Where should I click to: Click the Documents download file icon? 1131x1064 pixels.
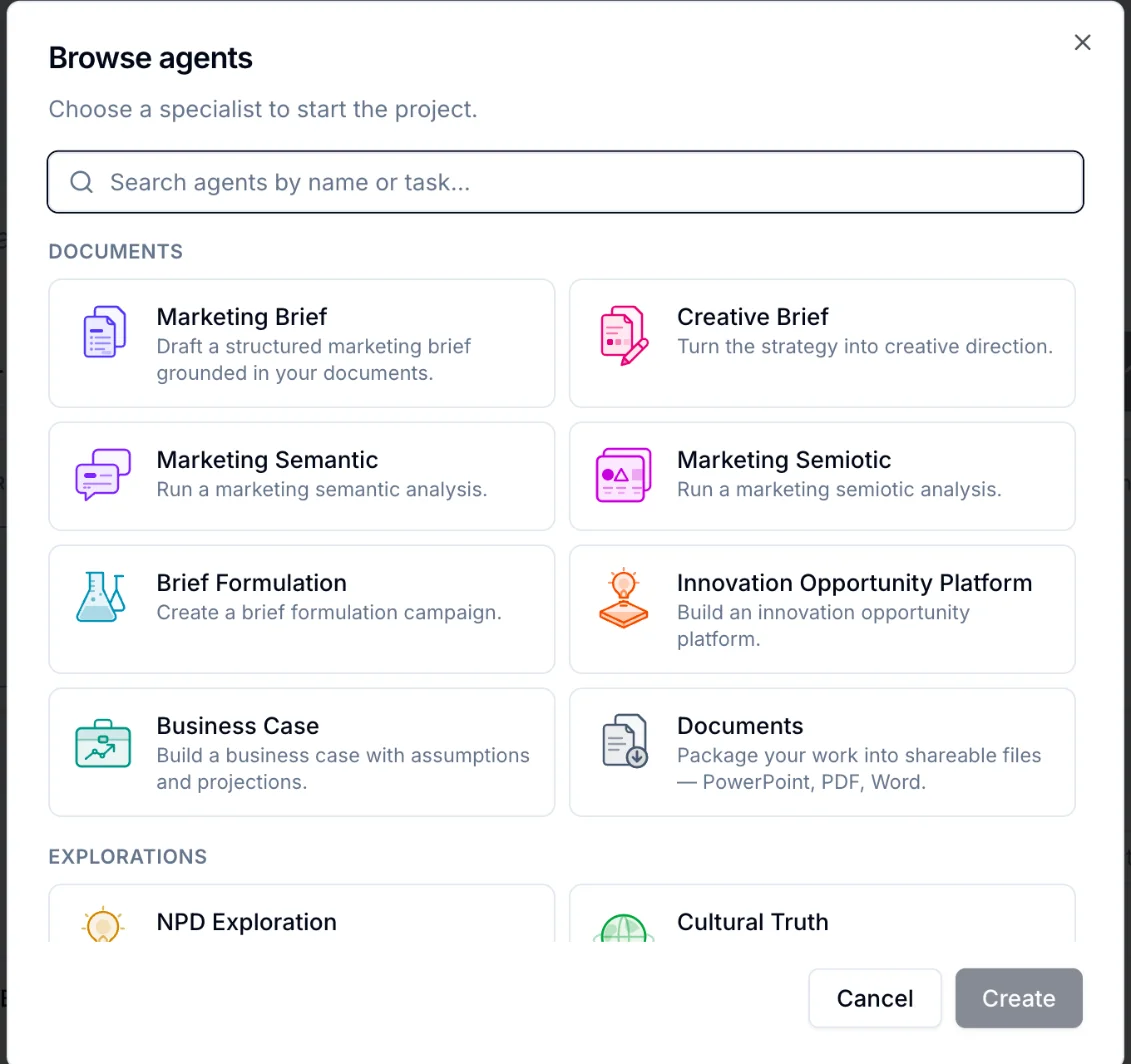tap(625, 741)
